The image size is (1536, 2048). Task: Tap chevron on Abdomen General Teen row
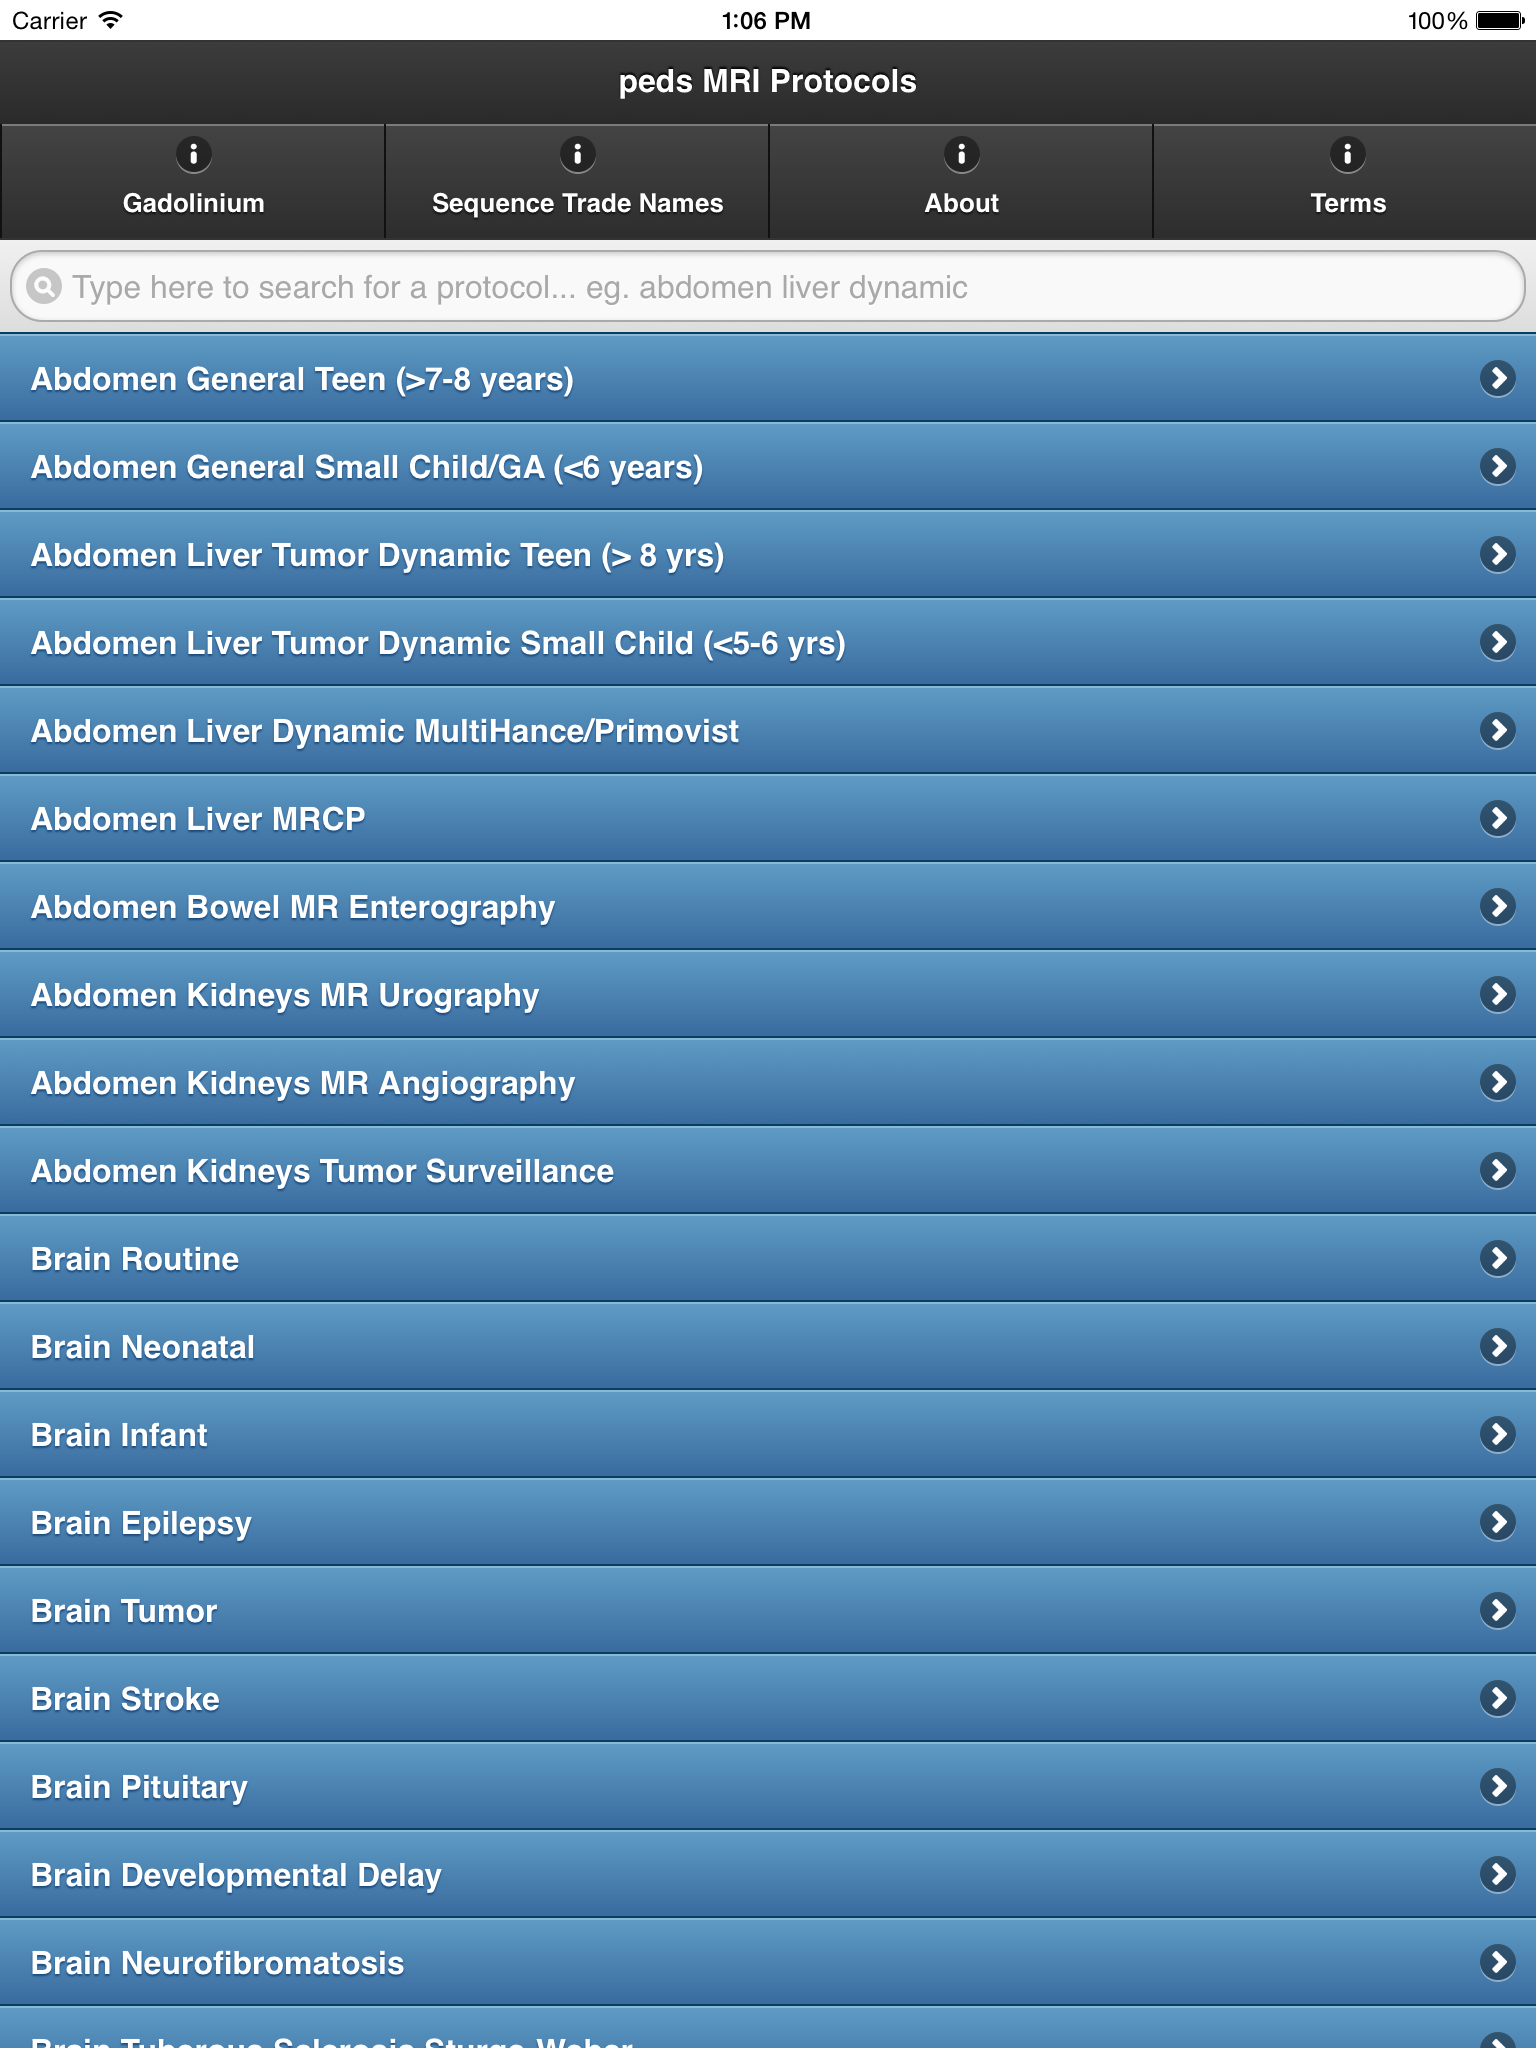[x=1498, y=378]
